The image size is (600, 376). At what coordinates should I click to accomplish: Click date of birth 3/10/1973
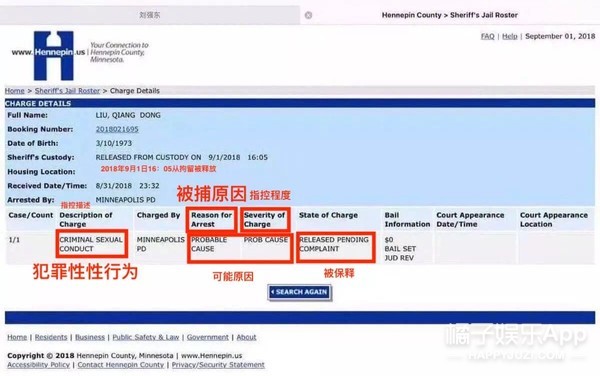(x=114, y=143)
